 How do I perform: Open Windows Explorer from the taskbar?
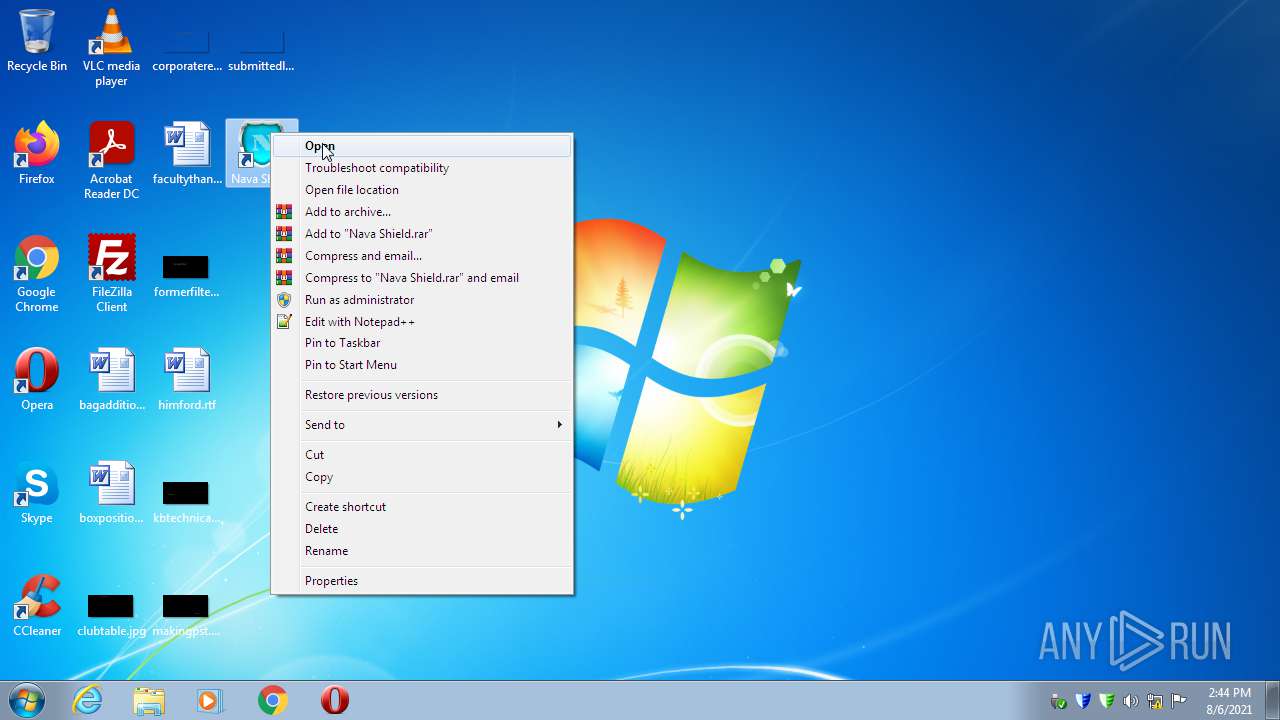coord(149,700)
